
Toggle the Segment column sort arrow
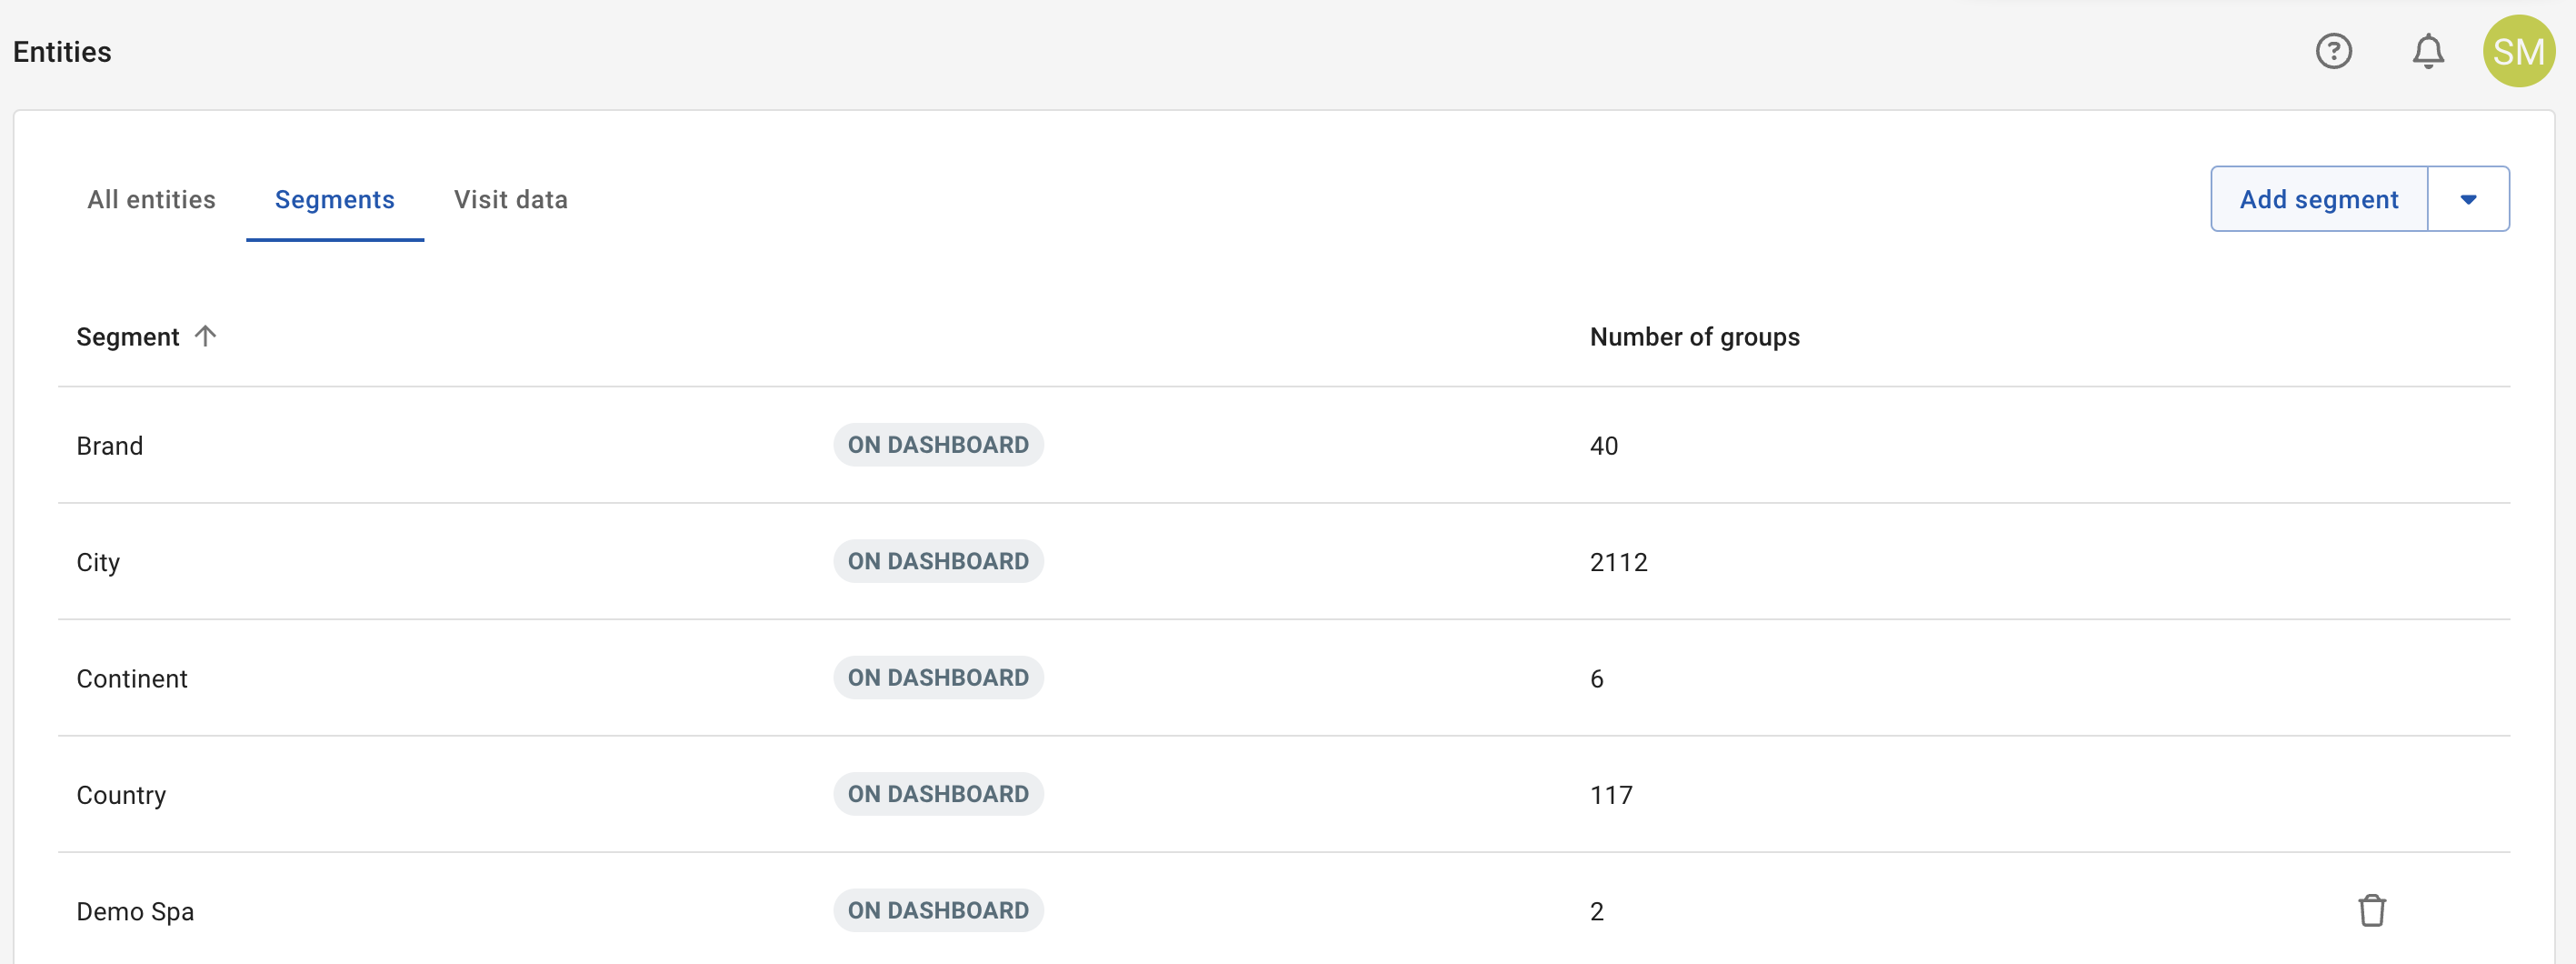[x=205, y=336]
